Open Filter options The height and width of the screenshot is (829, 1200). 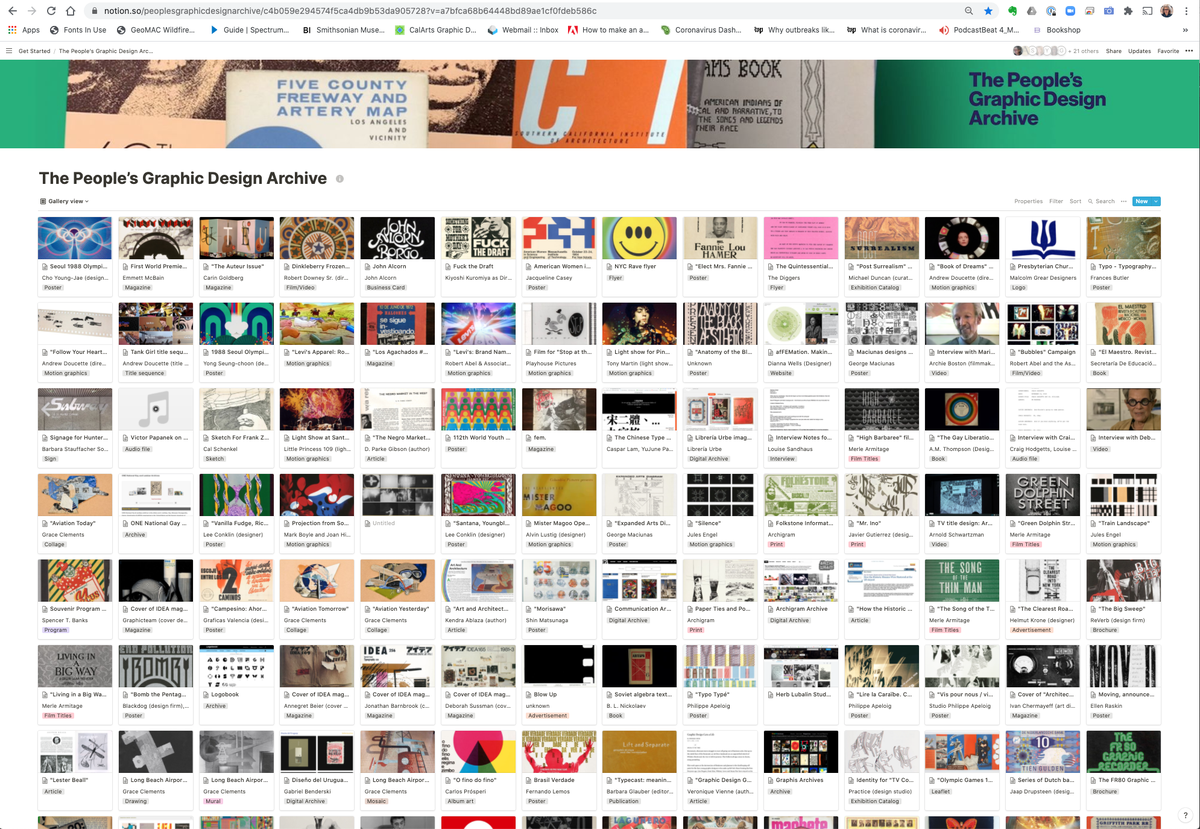click(x=1056, y=201)
